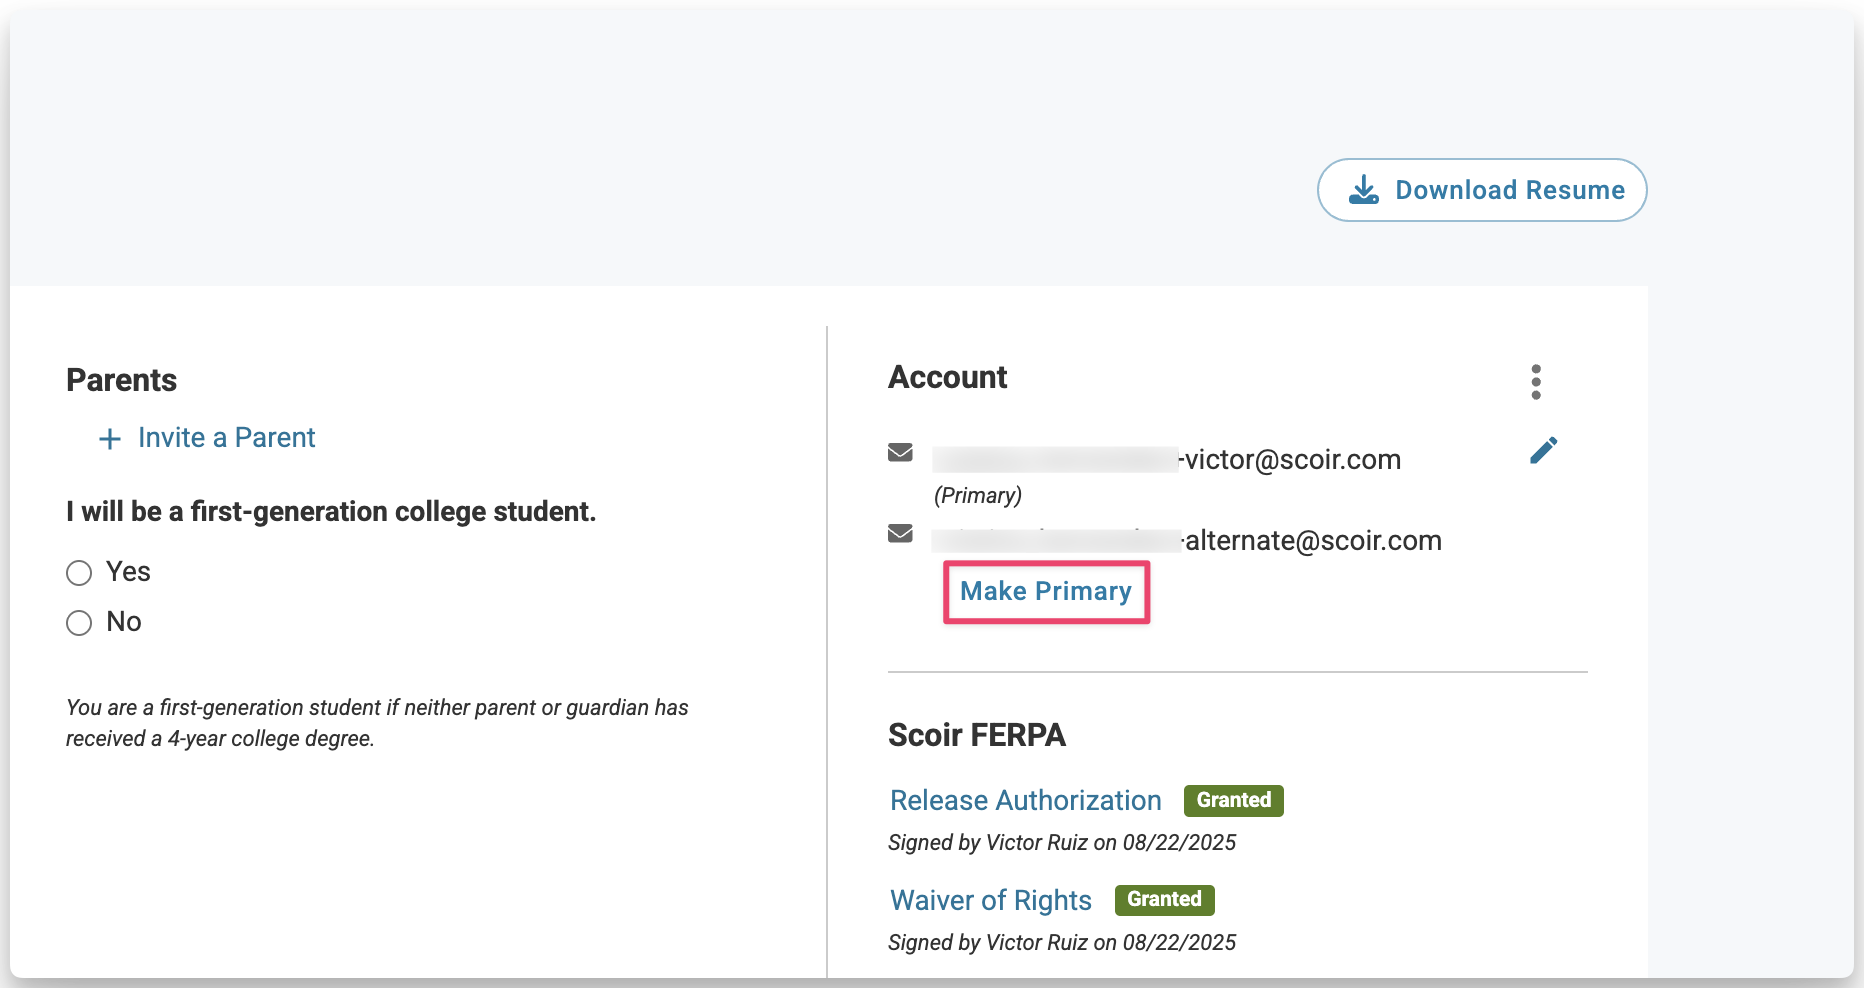Open the Release Authorization link
Image resolution: width=1864 pixels, height=988 pixels.
click(1025, 800)
